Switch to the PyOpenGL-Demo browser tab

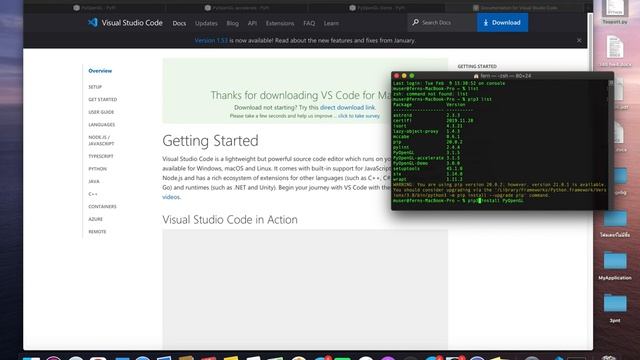tap(377, 8)
